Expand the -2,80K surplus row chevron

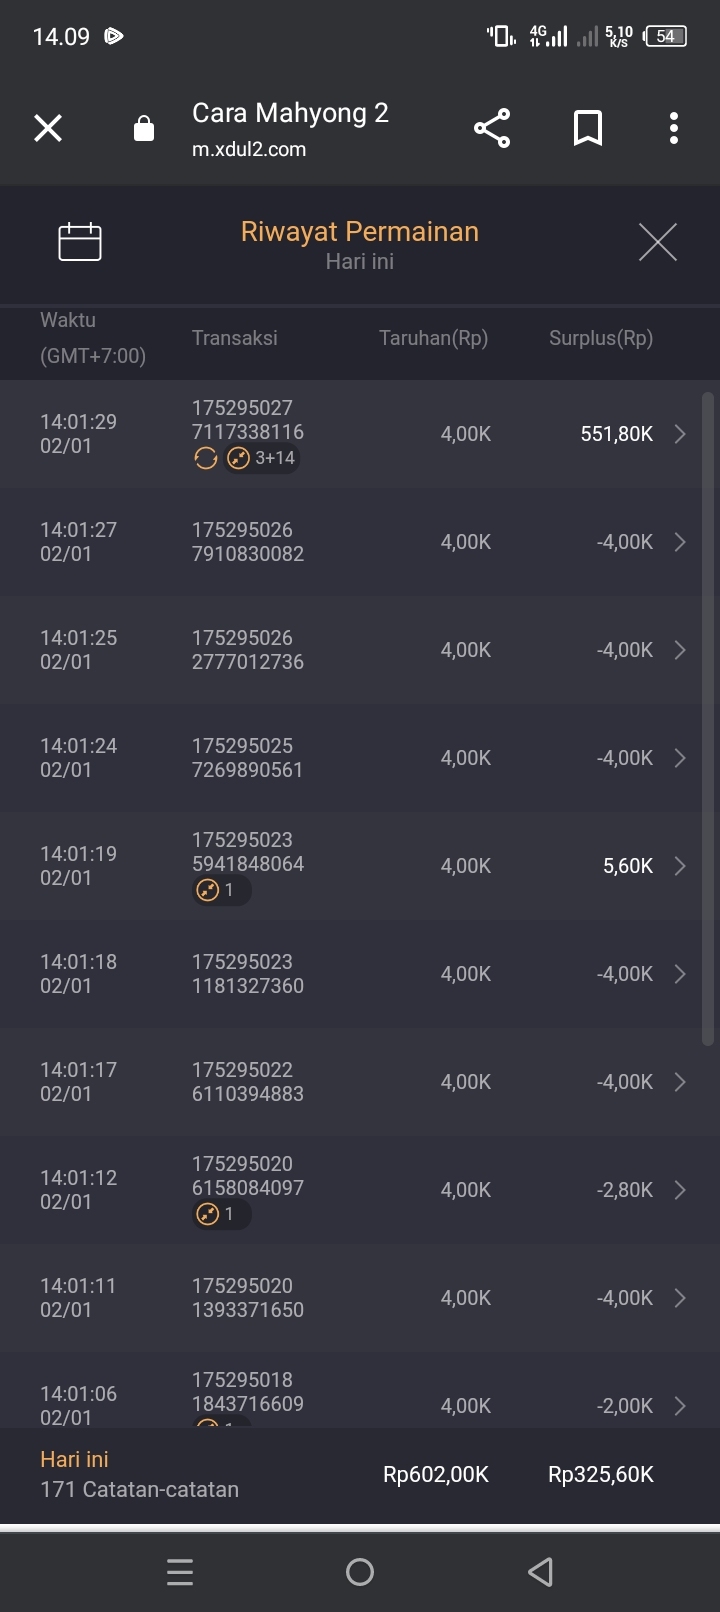tap(680, 1190)
